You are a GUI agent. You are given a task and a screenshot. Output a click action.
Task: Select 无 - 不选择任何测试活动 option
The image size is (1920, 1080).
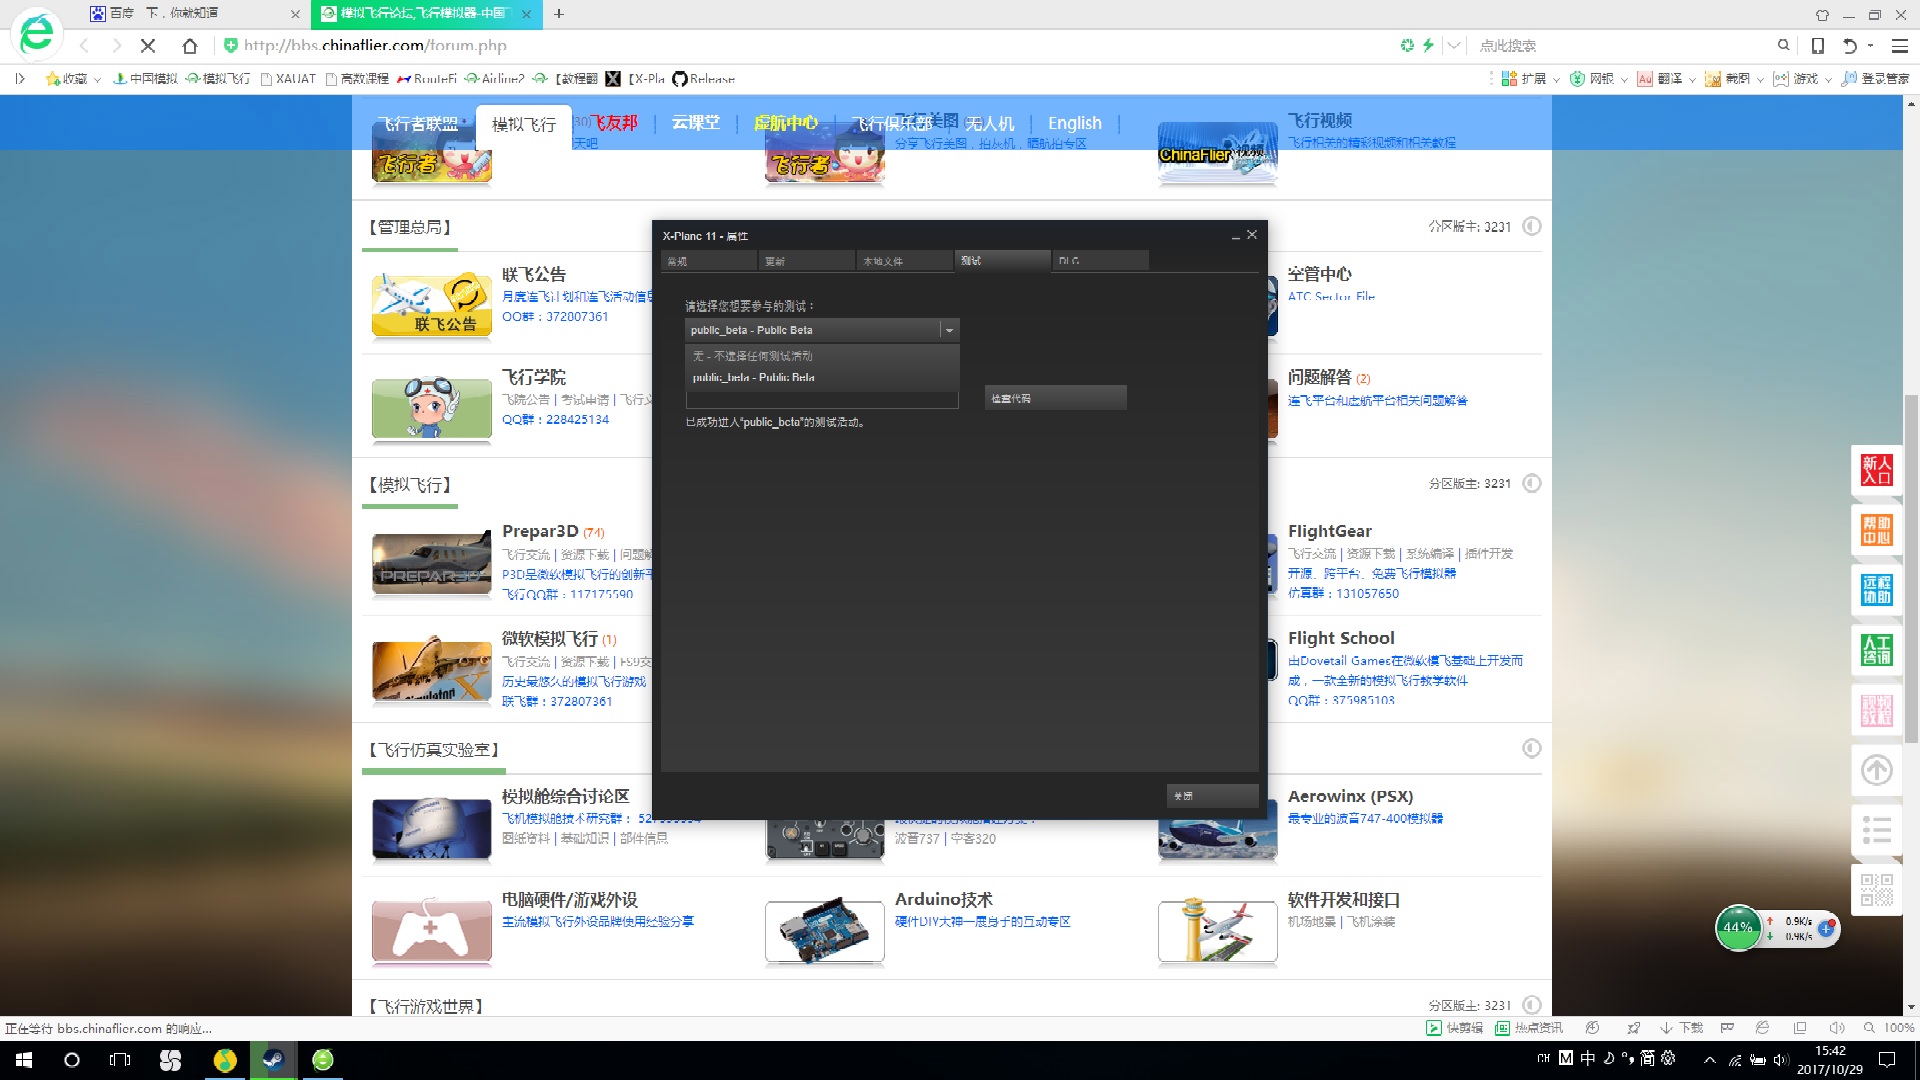point(822,356)
